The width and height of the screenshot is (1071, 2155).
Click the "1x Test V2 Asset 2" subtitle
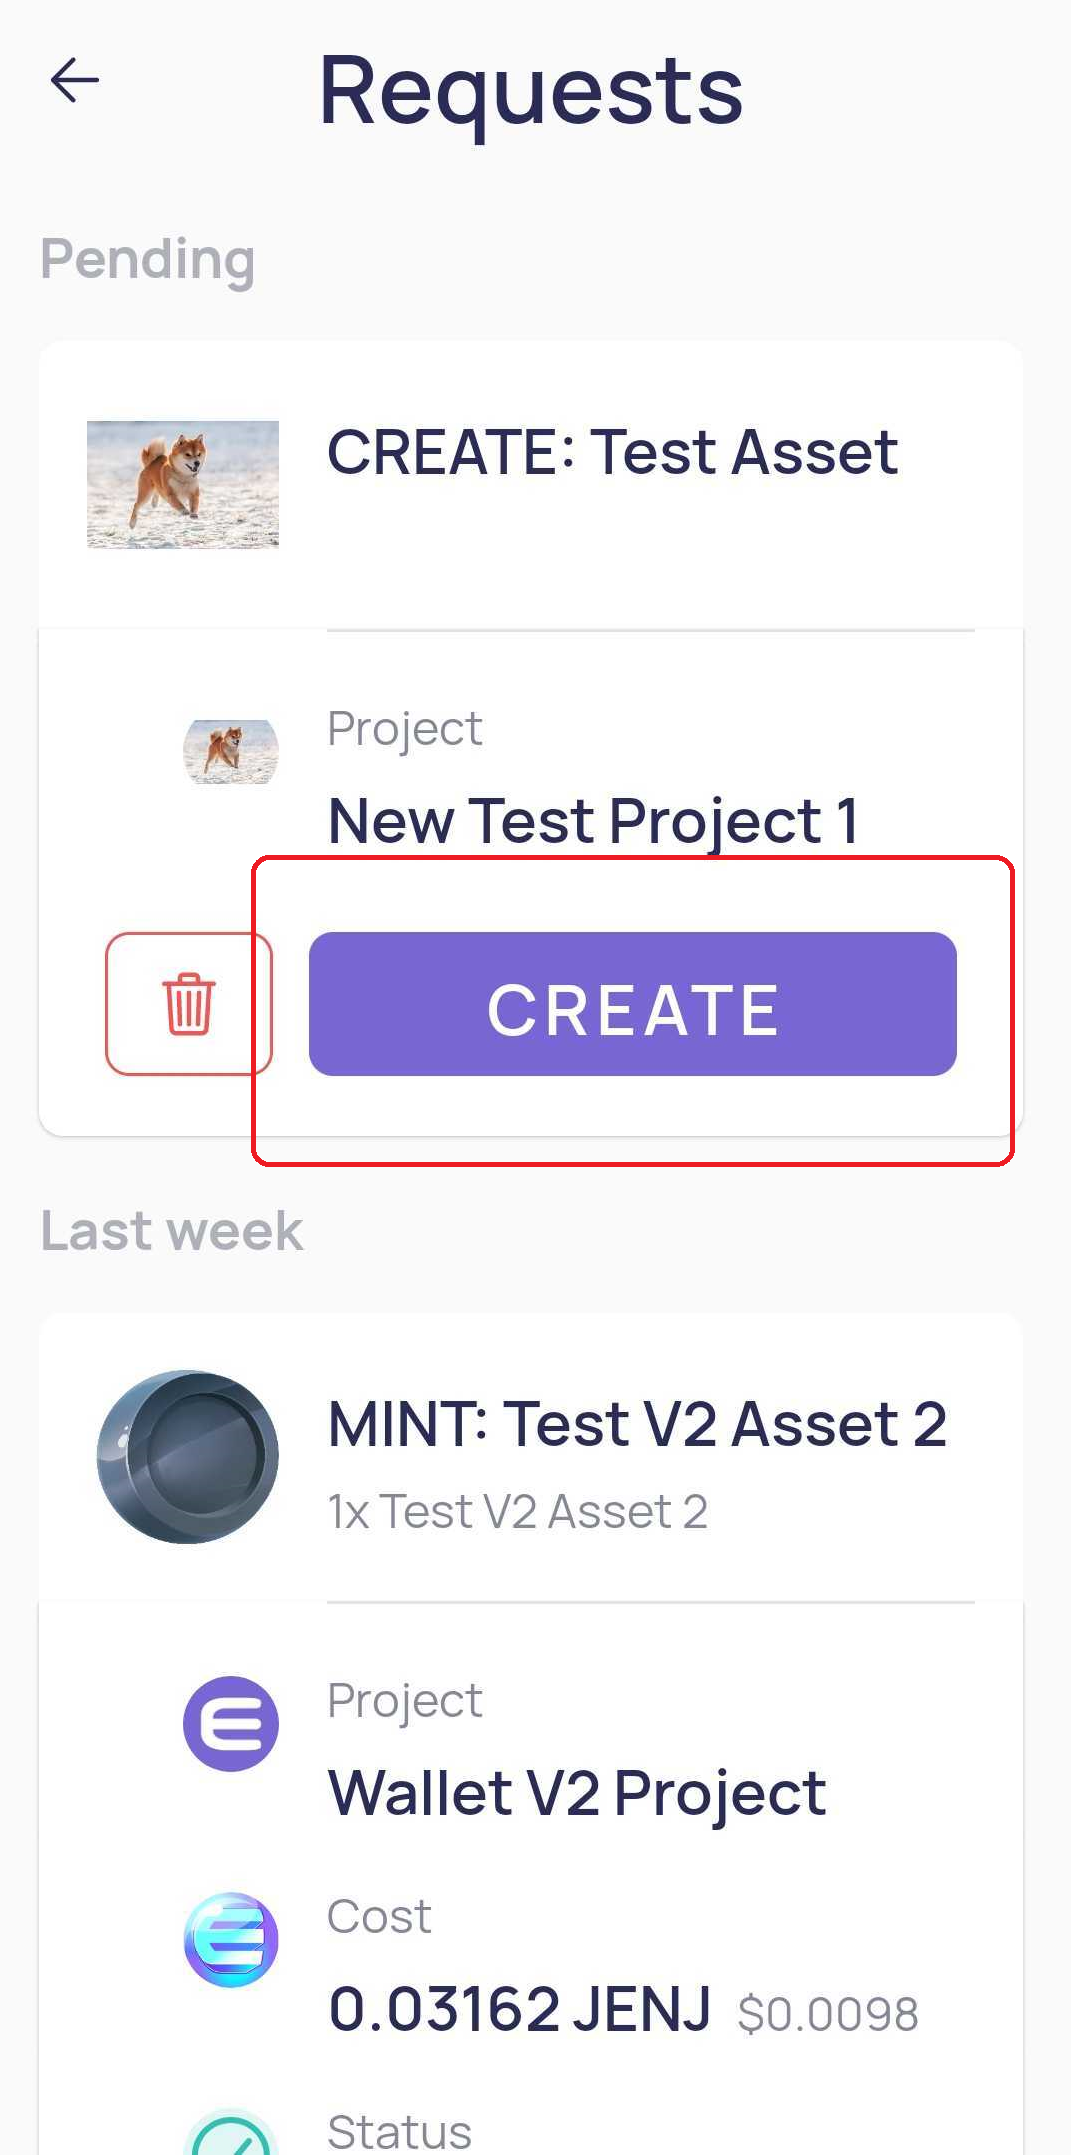(x=518, y=1511)
